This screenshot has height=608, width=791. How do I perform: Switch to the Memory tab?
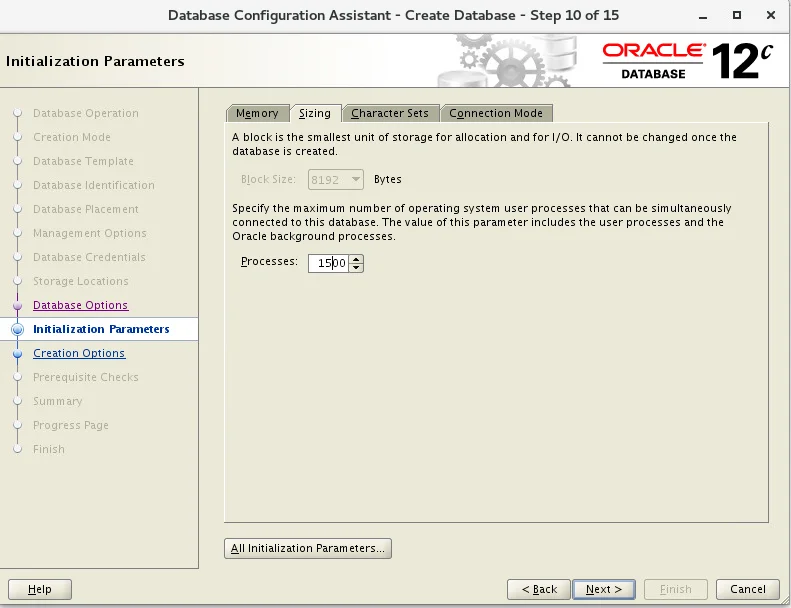coord(257,114)
